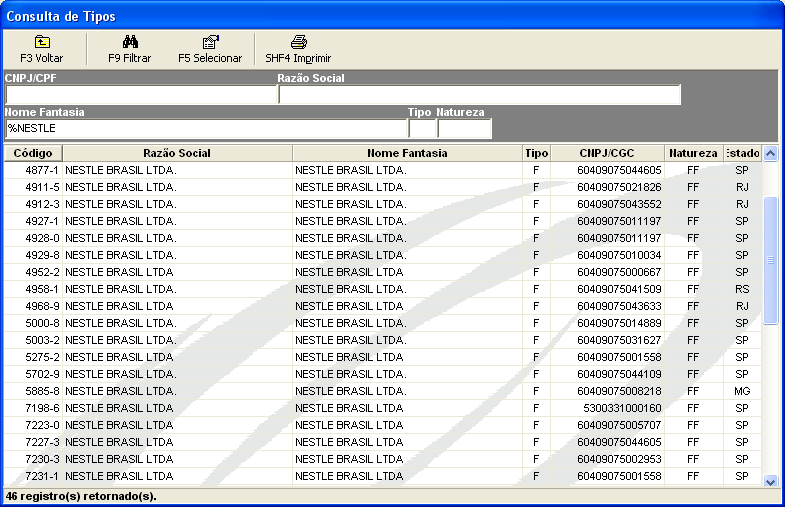Click the scrollbar up arrow

pyautogui.click(x=770, y=154)
